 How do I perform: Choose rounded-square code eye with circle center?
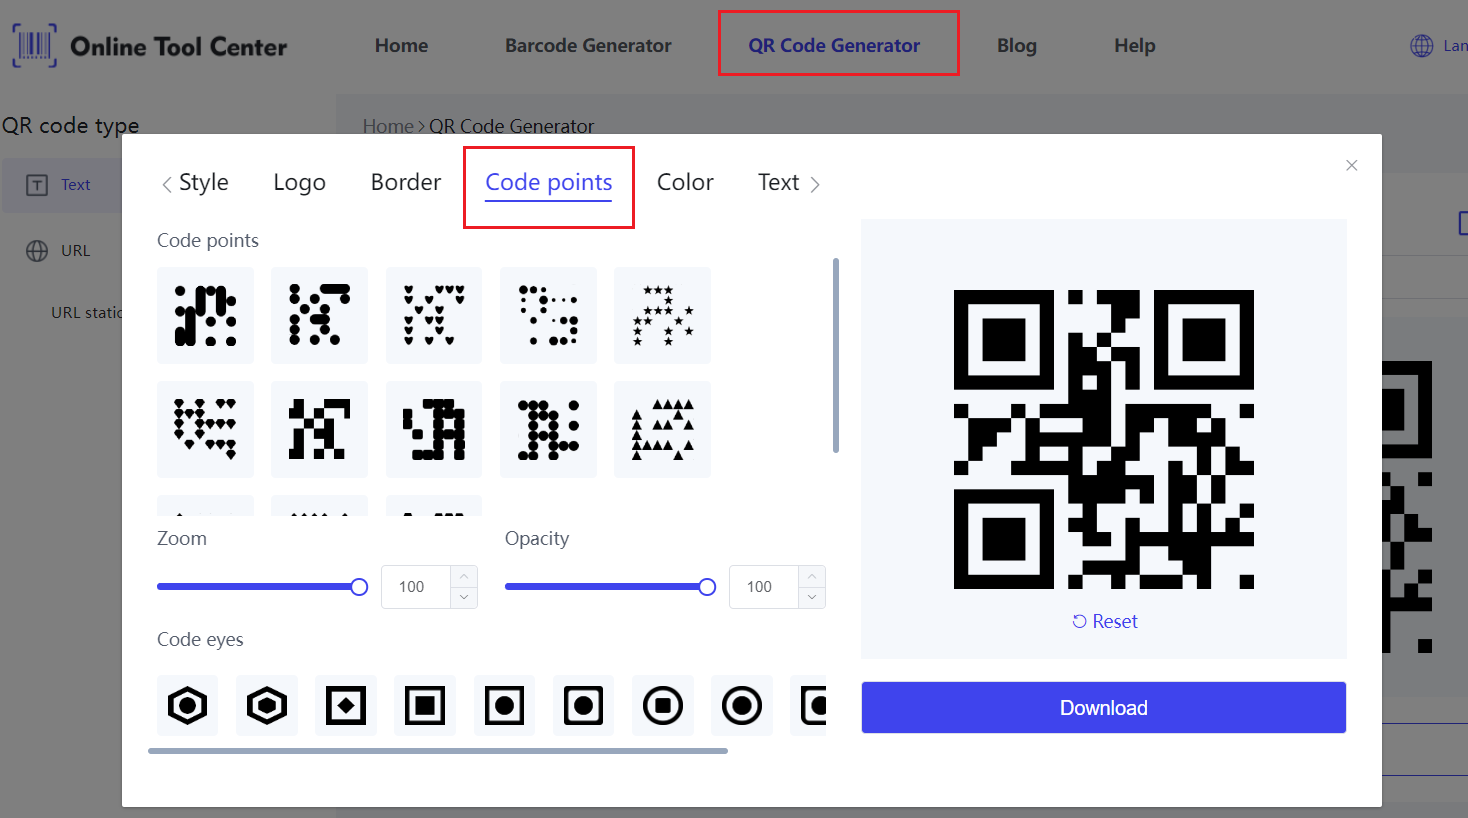tap(583, 706)
